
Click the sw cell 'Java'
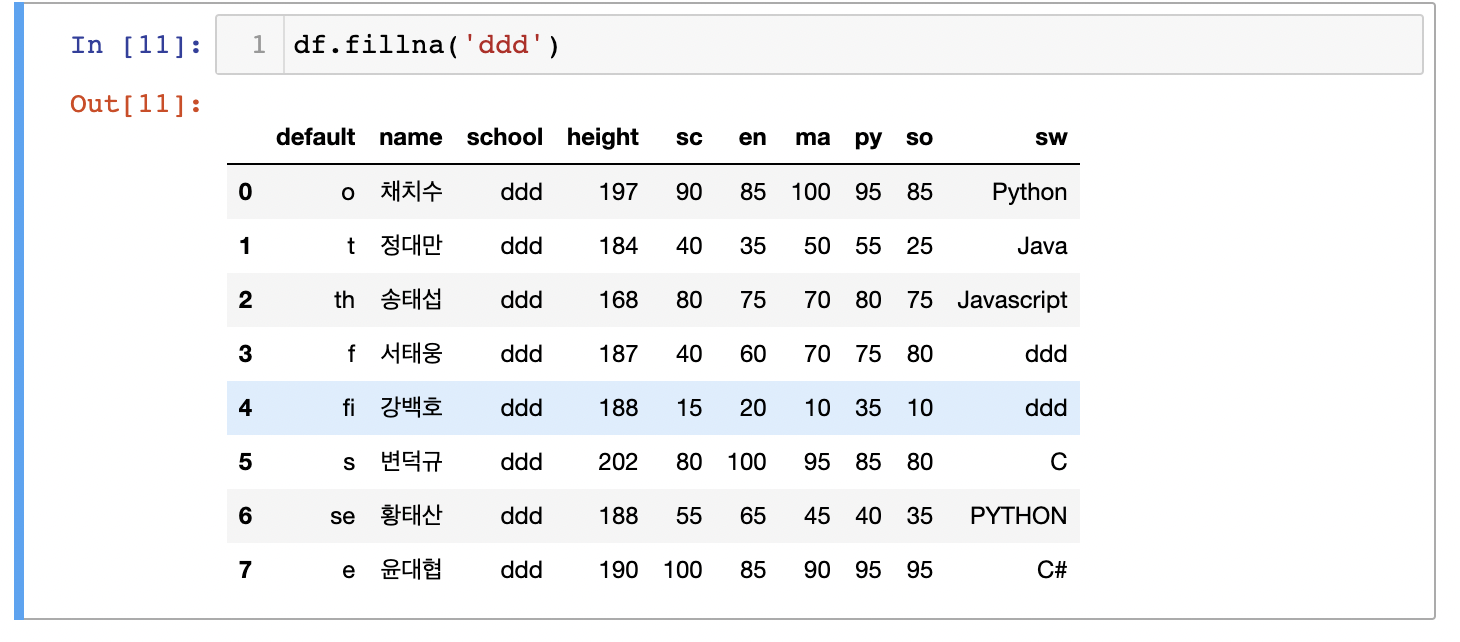[x=1042, y=246]
